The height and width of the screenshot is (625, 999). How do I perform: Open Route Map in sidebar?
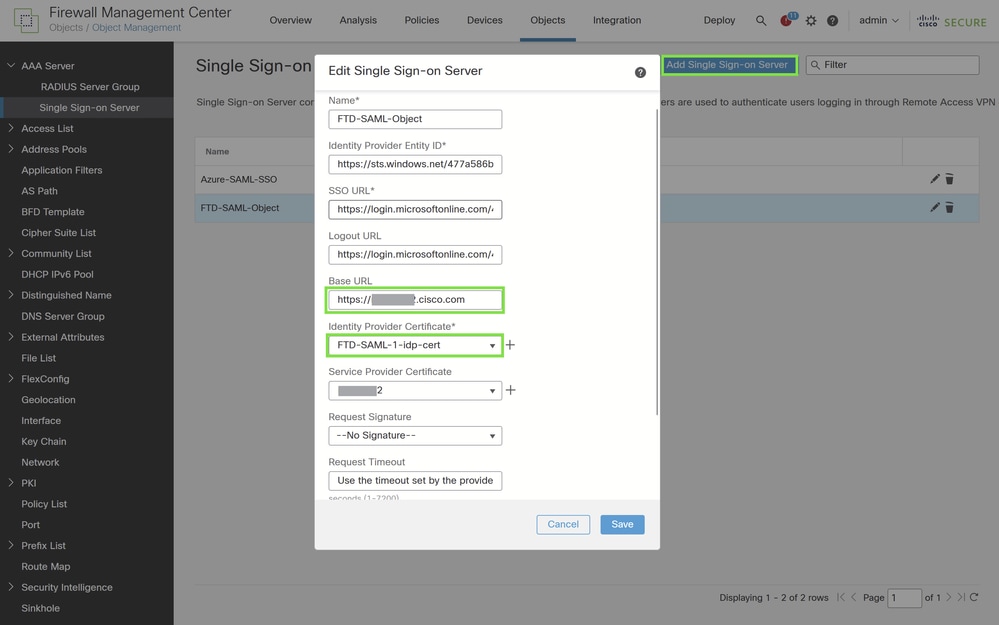click(46, 566)
